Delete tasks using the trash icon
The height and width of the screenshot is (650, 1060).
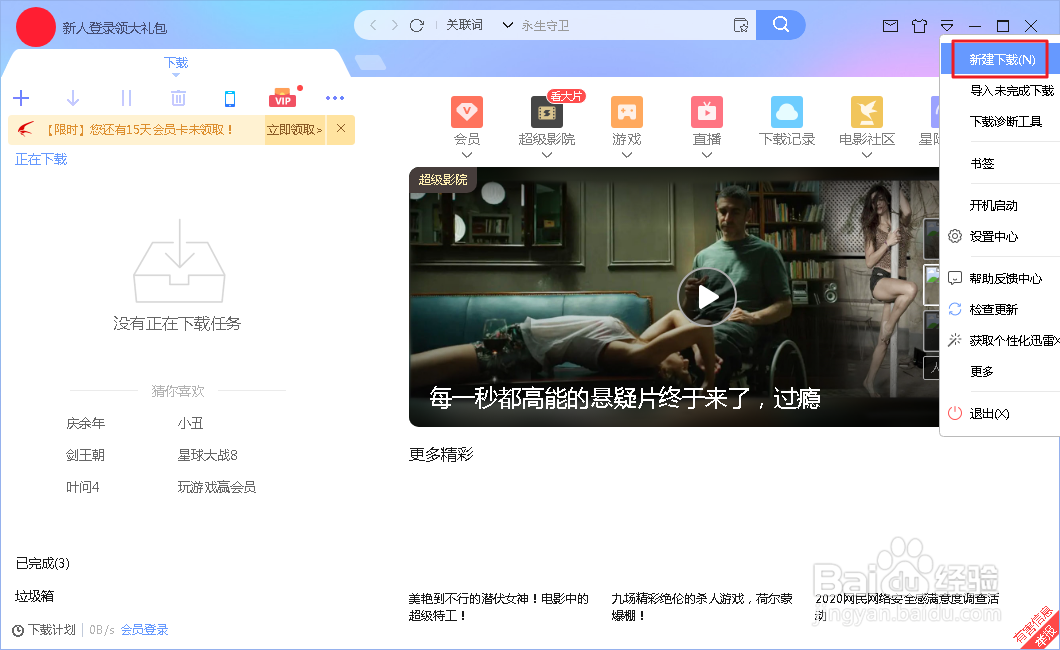tap(178, 98)
